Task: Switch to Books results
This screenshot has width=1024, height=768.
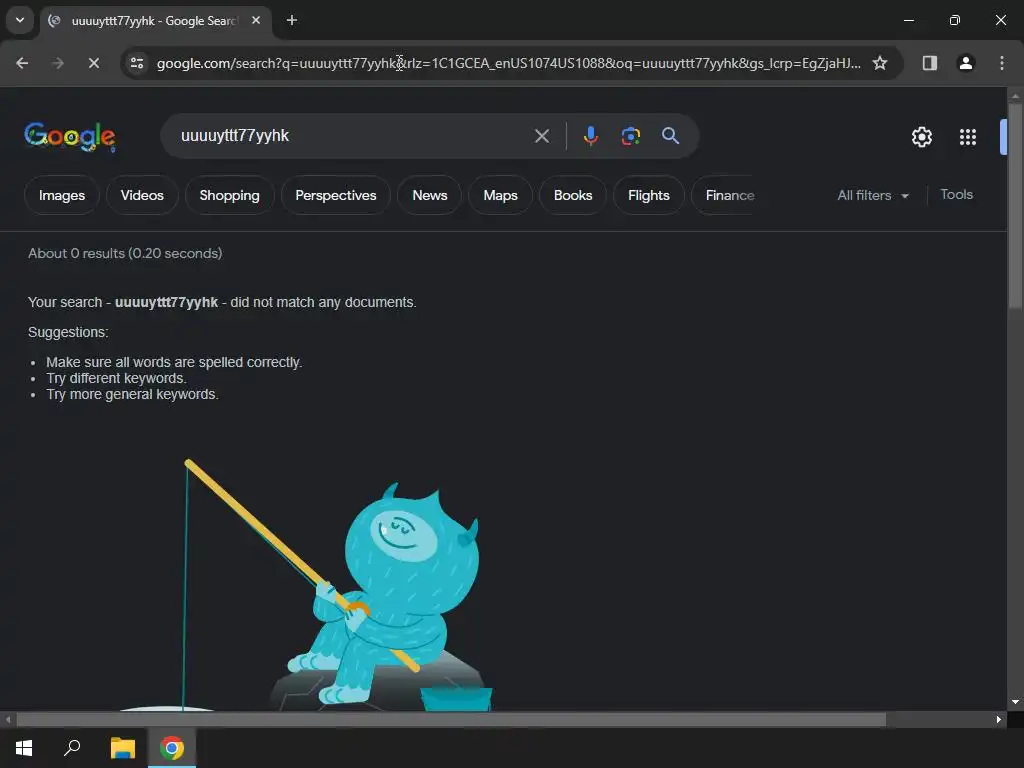Action: (573, 195)
